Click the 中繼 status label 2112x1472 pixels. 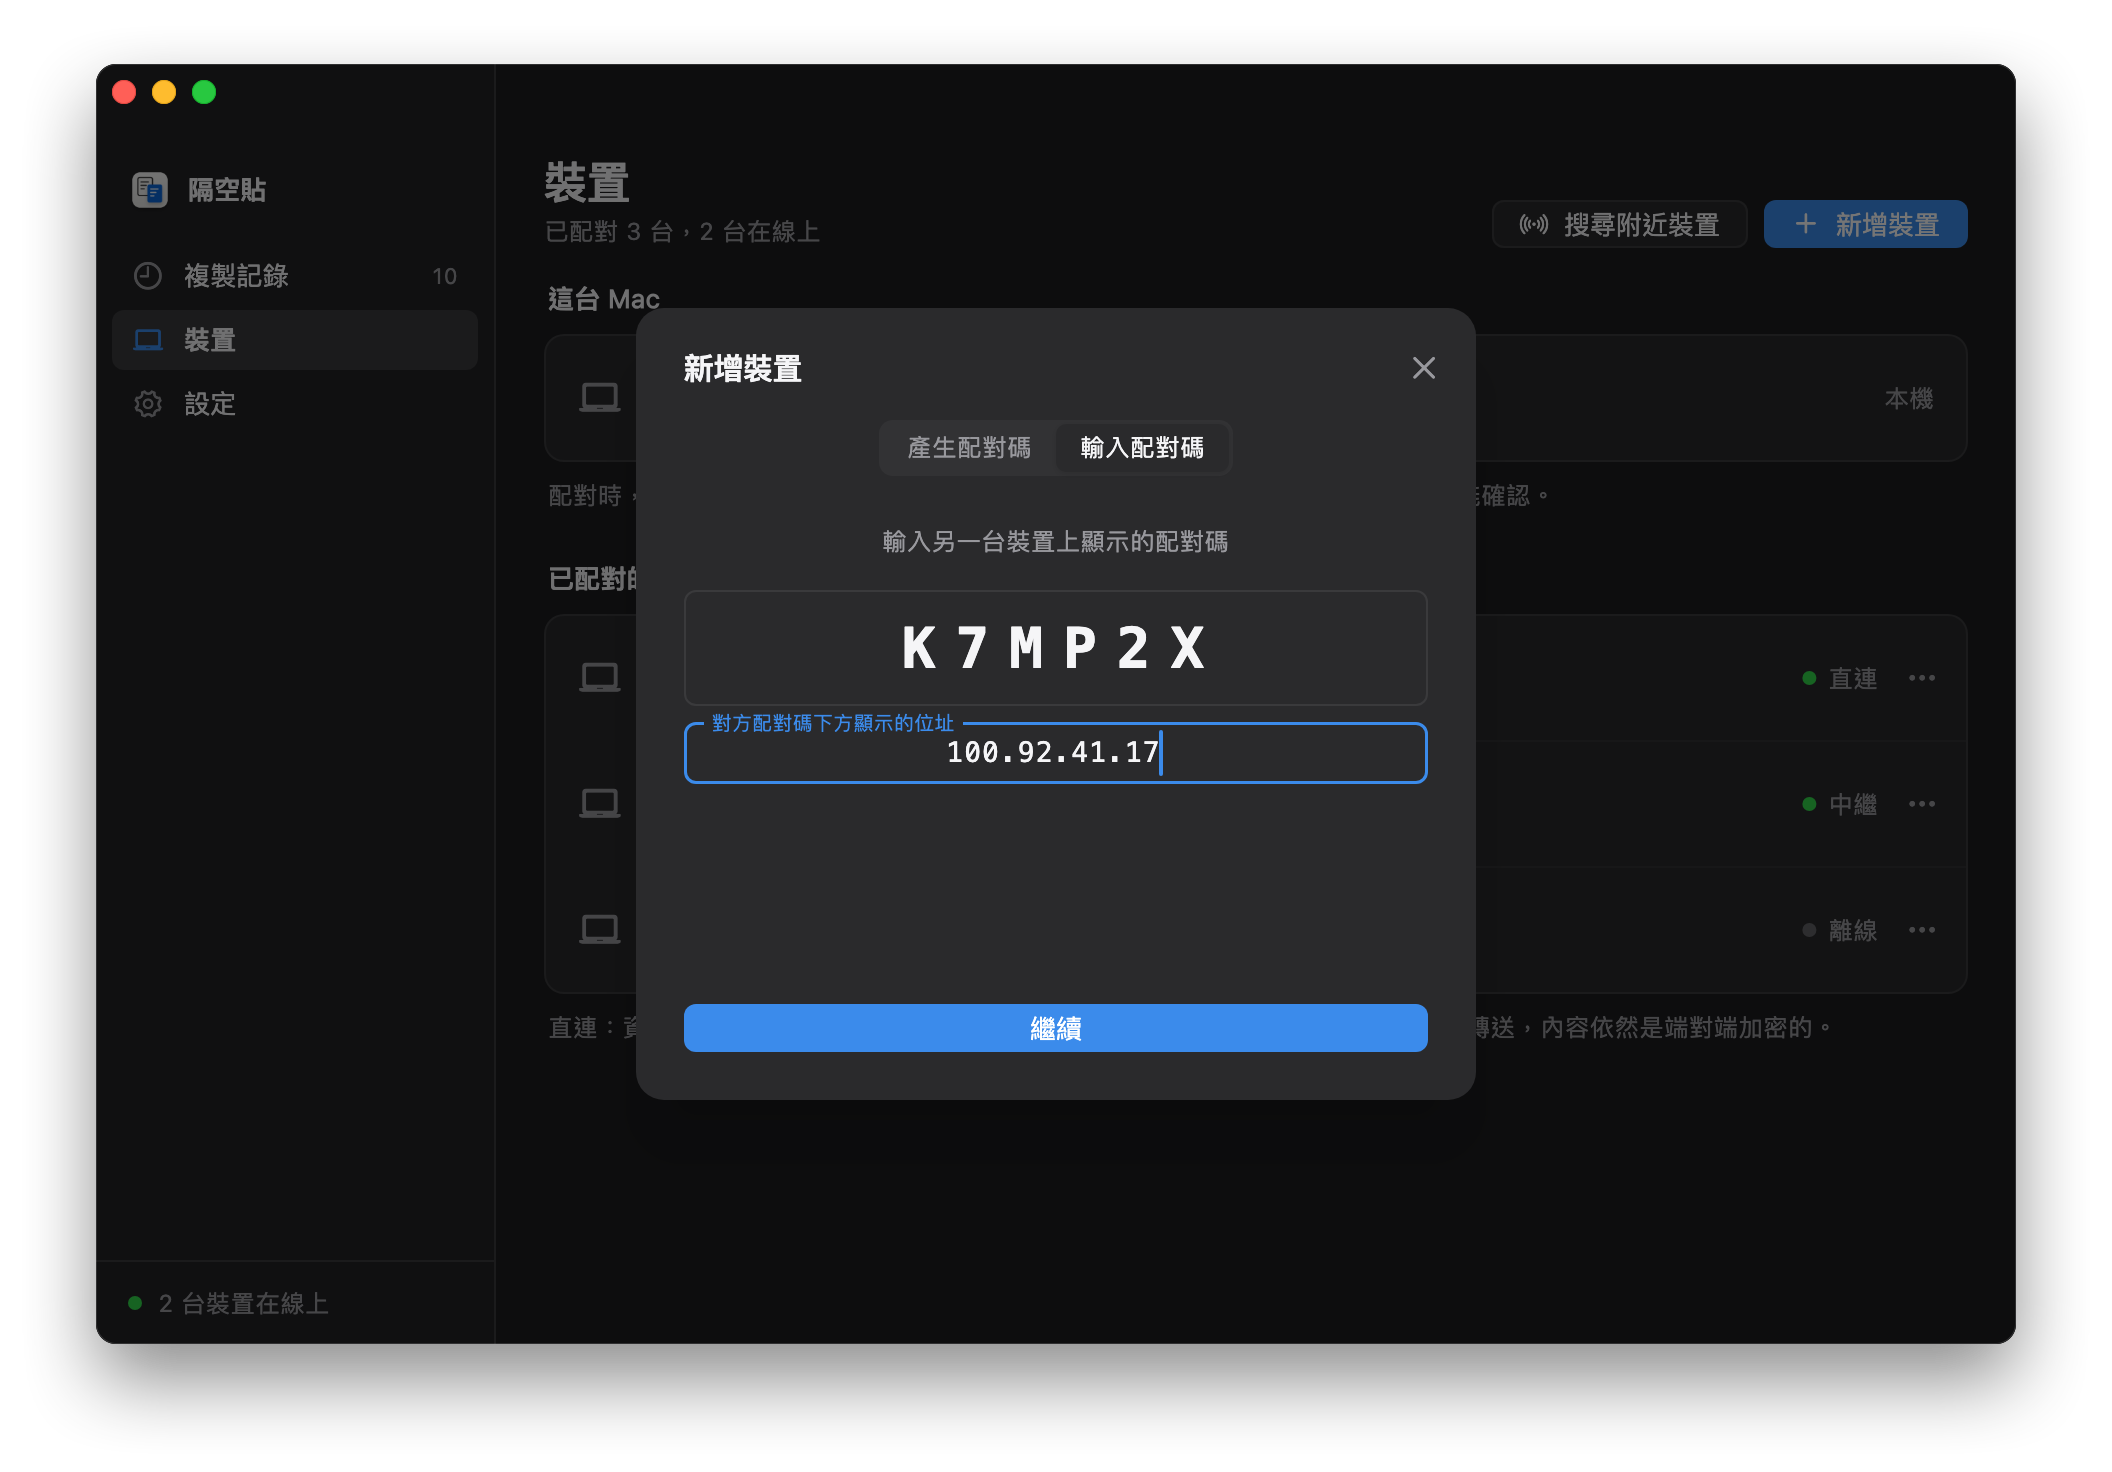[x=1852, y=804]
